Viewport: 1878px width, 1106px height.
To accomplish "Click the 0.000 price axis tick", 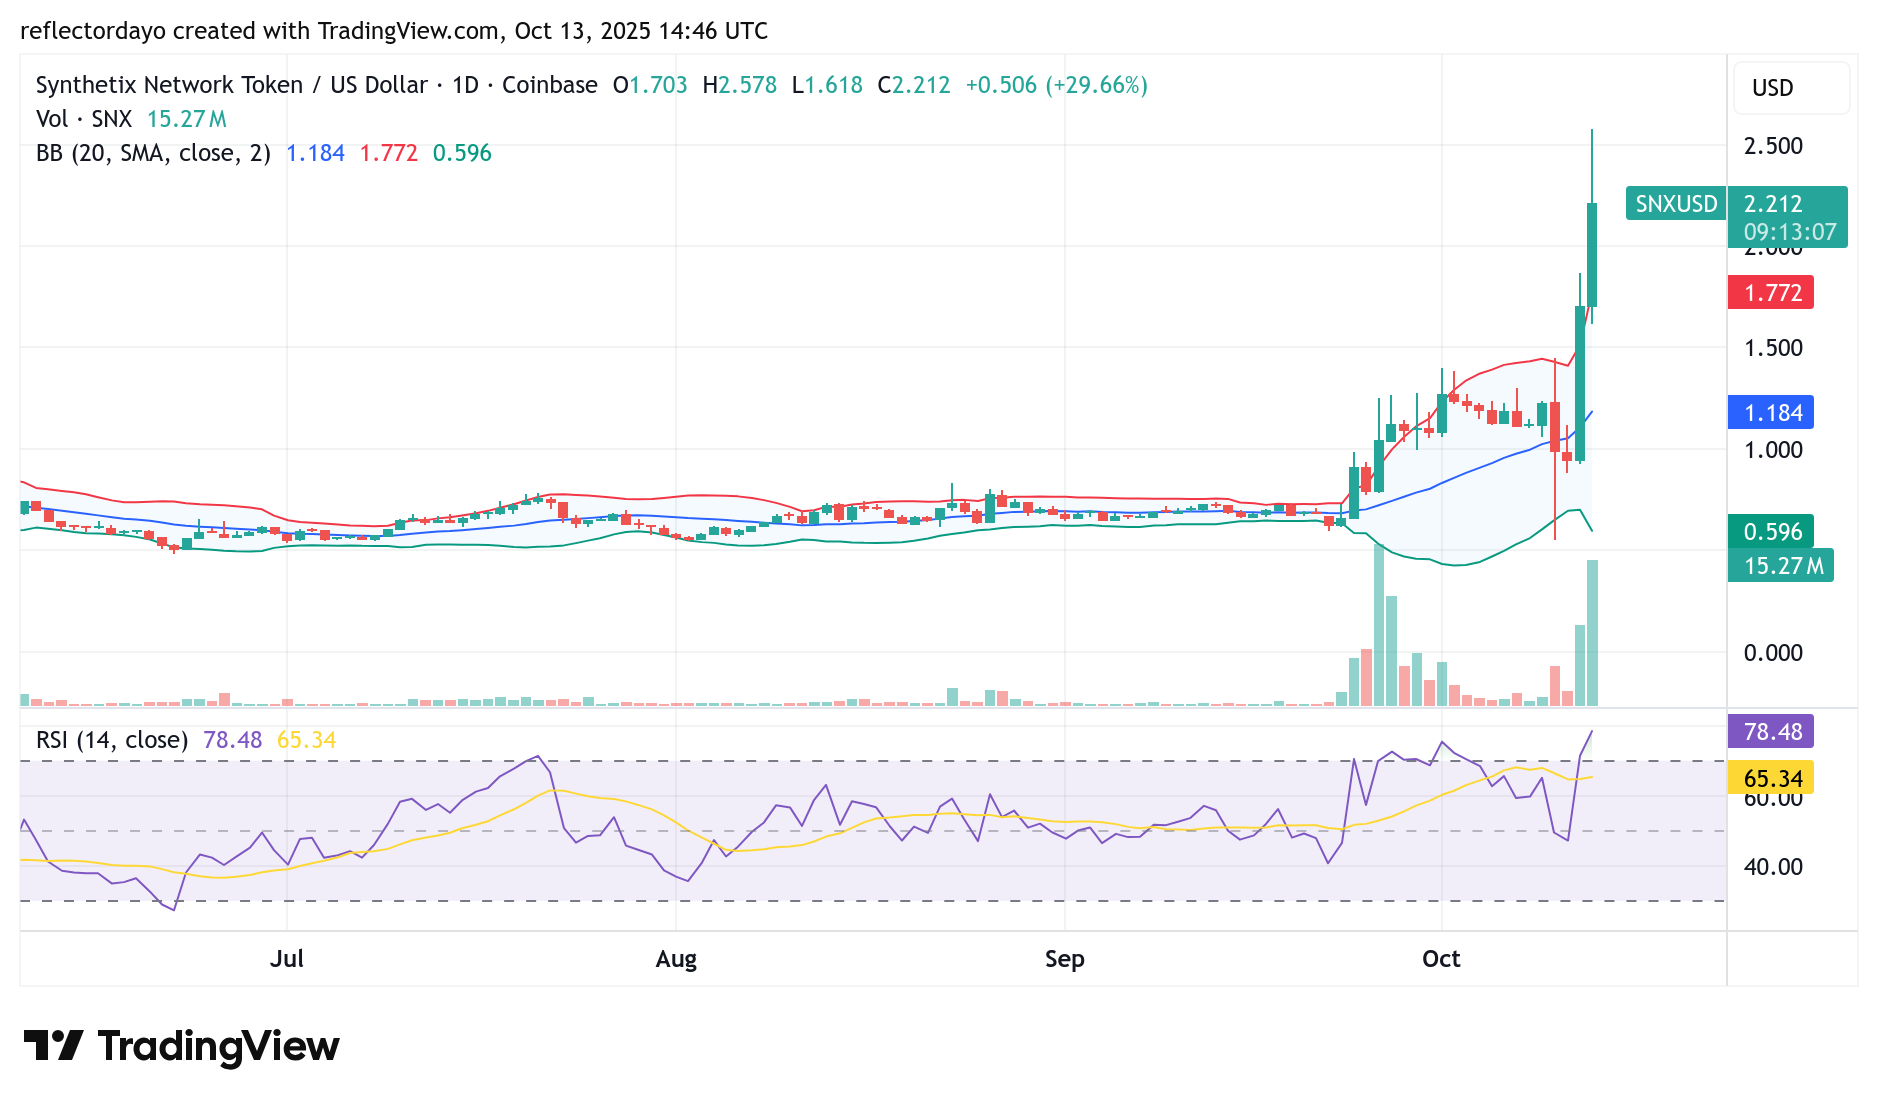I will click(1773, 653).
